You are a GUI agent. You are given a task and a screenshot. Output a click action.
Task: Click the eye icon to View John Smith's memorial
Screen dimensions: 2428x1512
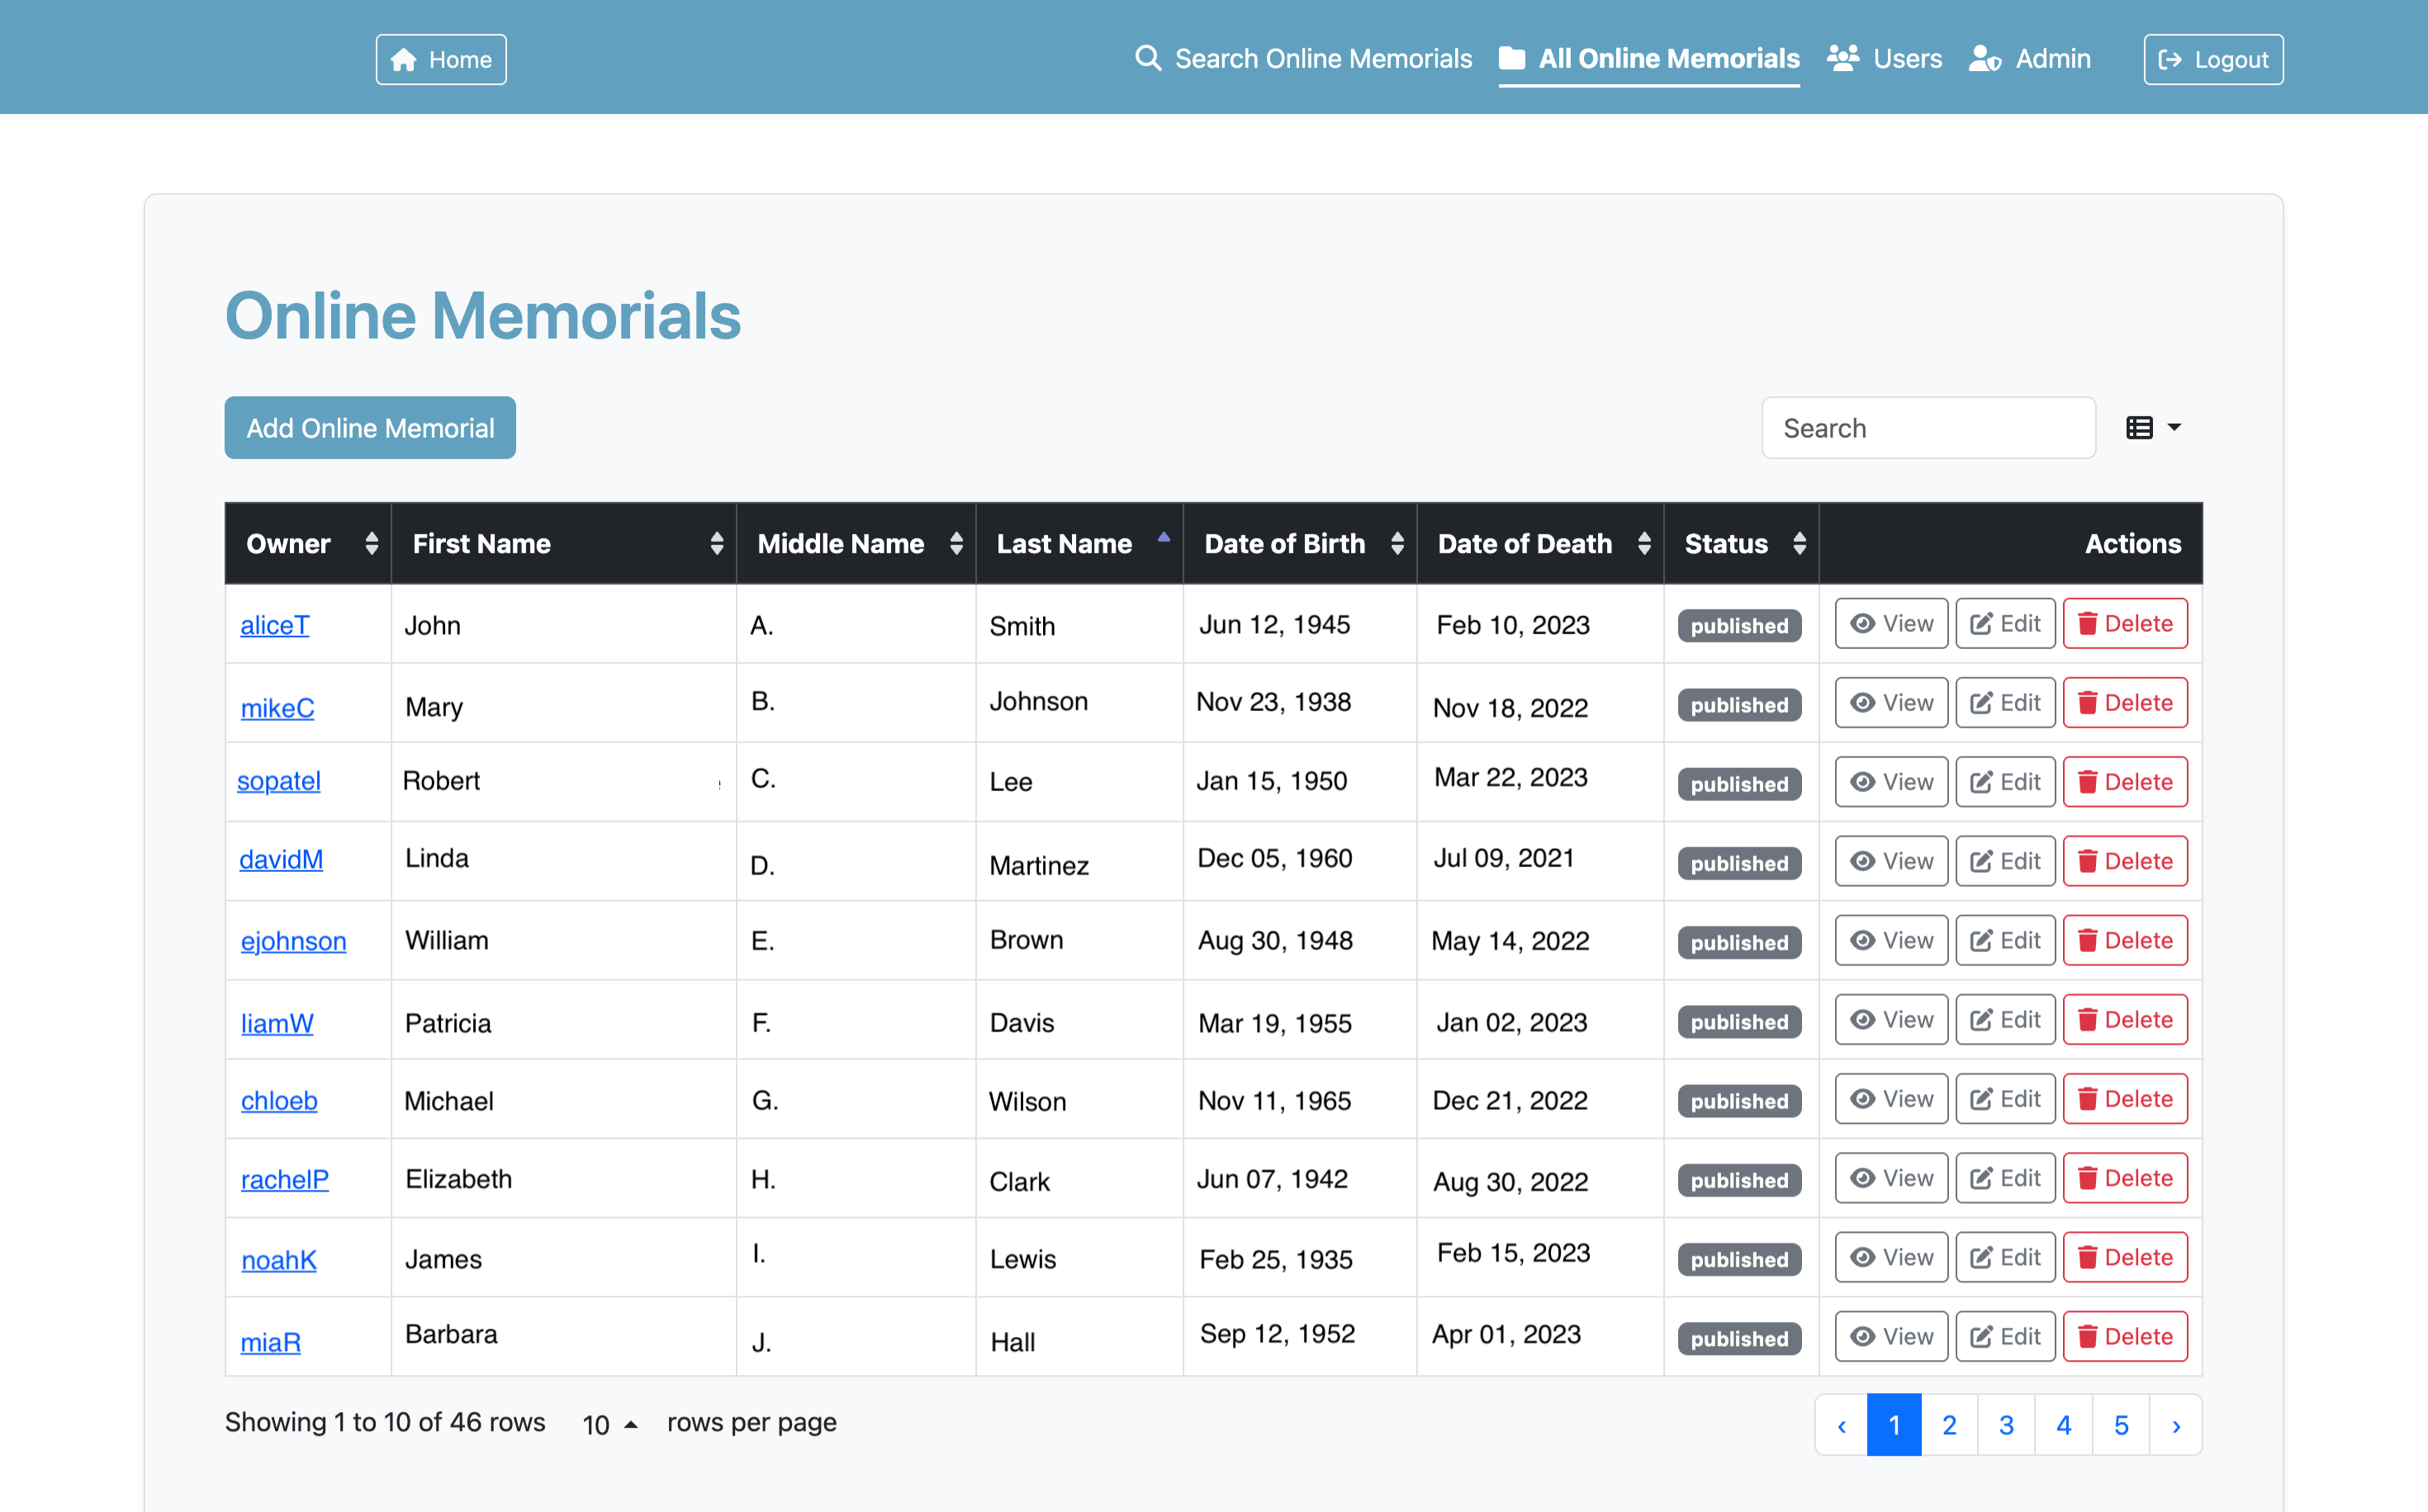1862,623
